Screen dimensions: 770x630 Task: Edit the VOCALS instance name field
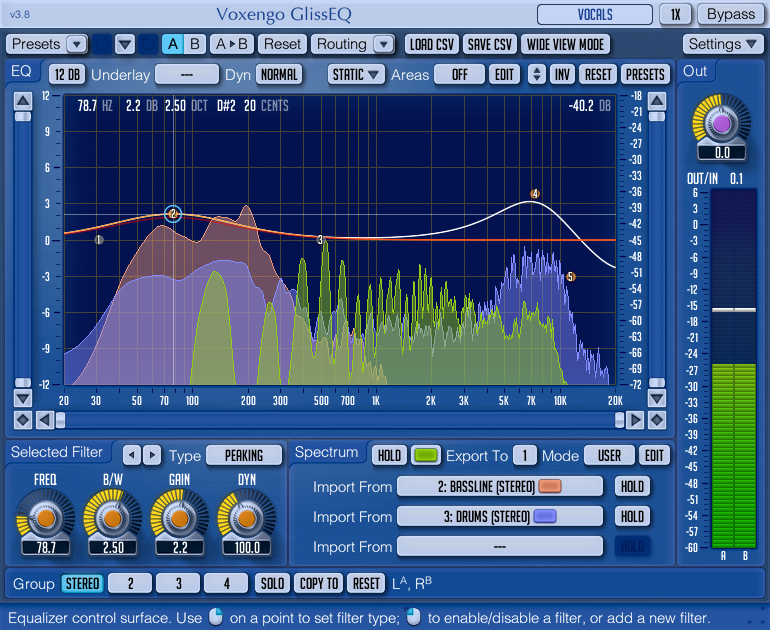tap(595, 14)
